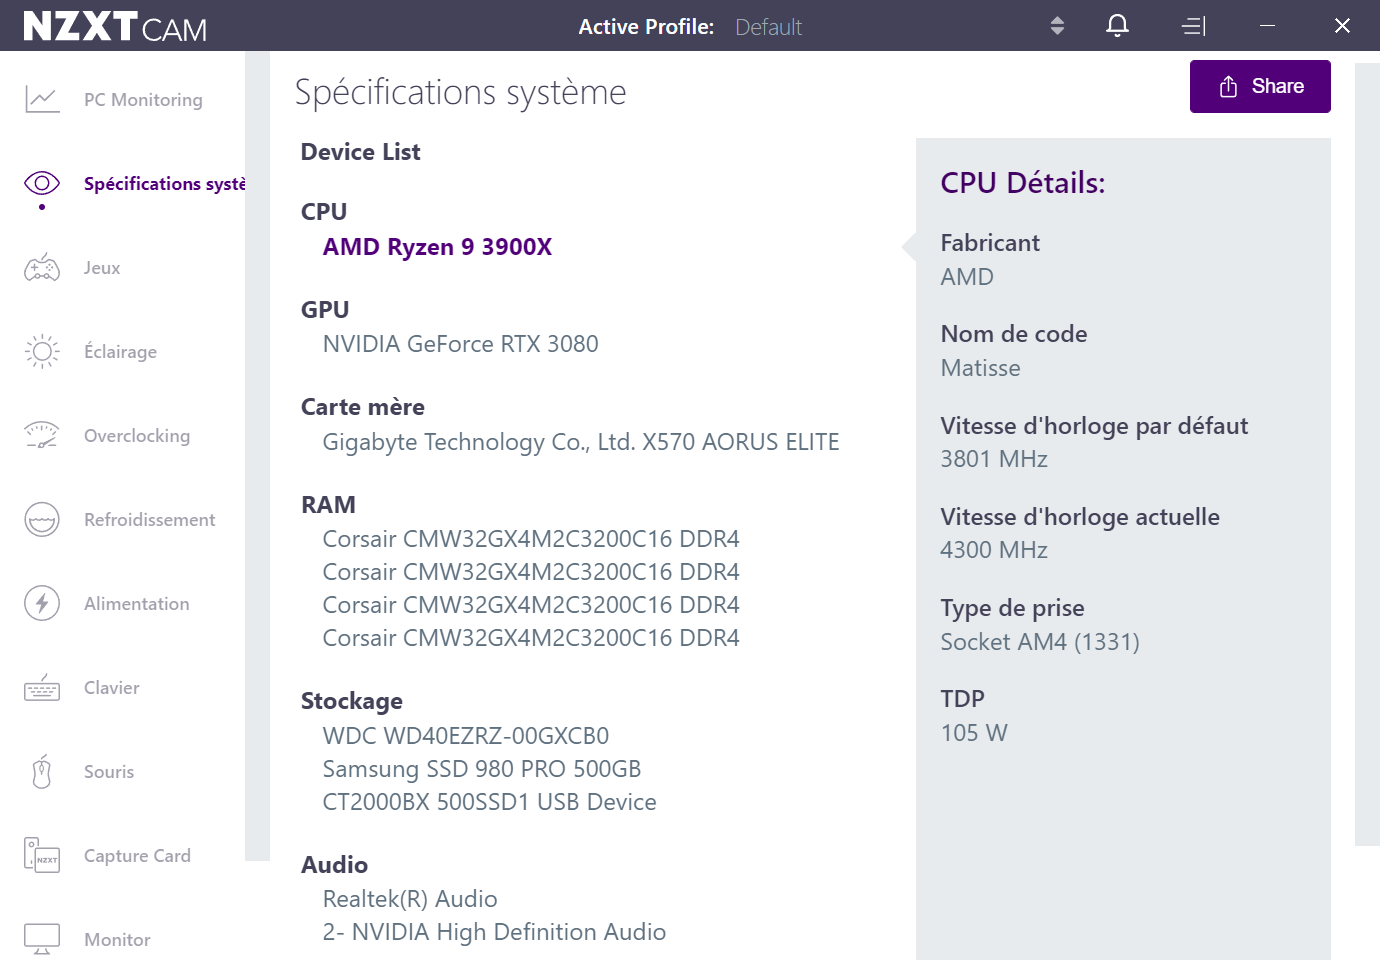Open Clavier menu label
The height and width of the screenshot is (960, 1380).
point(112,688)
